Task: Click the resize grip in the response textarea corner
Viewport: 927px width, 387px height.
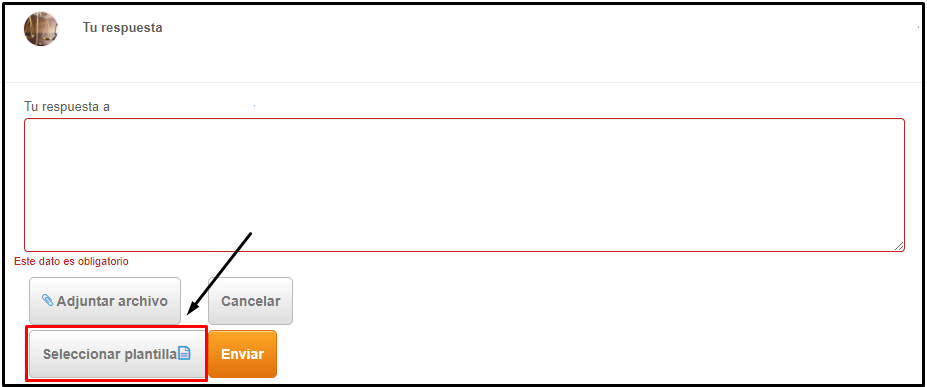Action: [x=899, y=246]
